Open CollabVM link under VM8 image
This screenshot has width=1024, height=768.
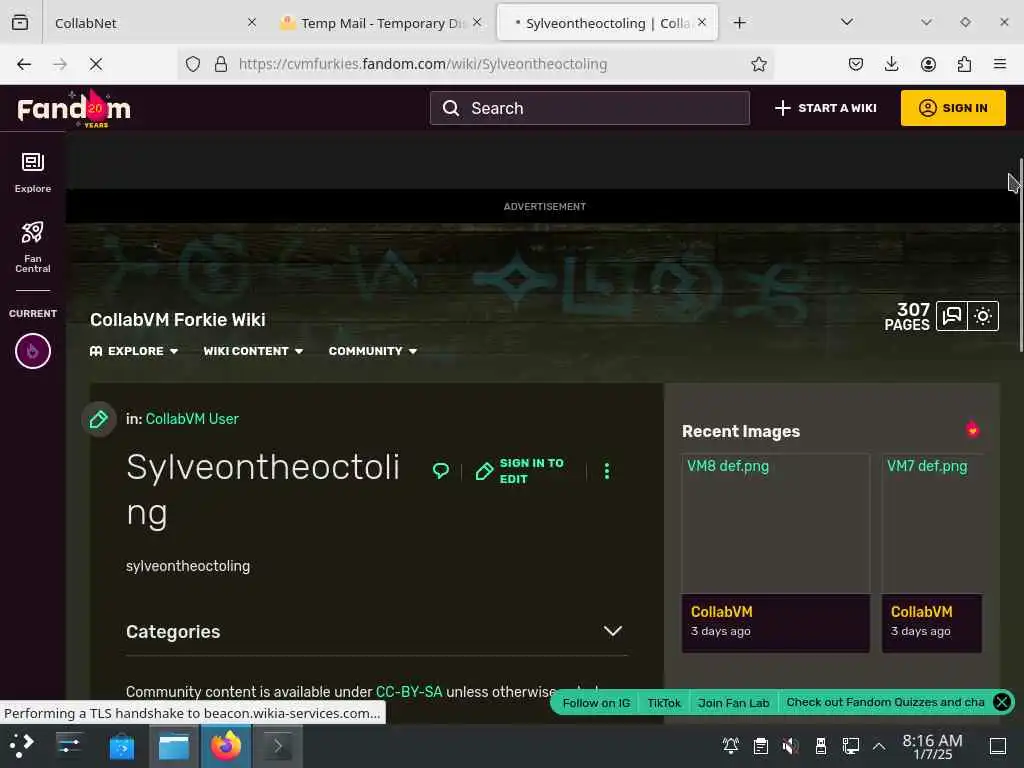click(x=722, y=612)
